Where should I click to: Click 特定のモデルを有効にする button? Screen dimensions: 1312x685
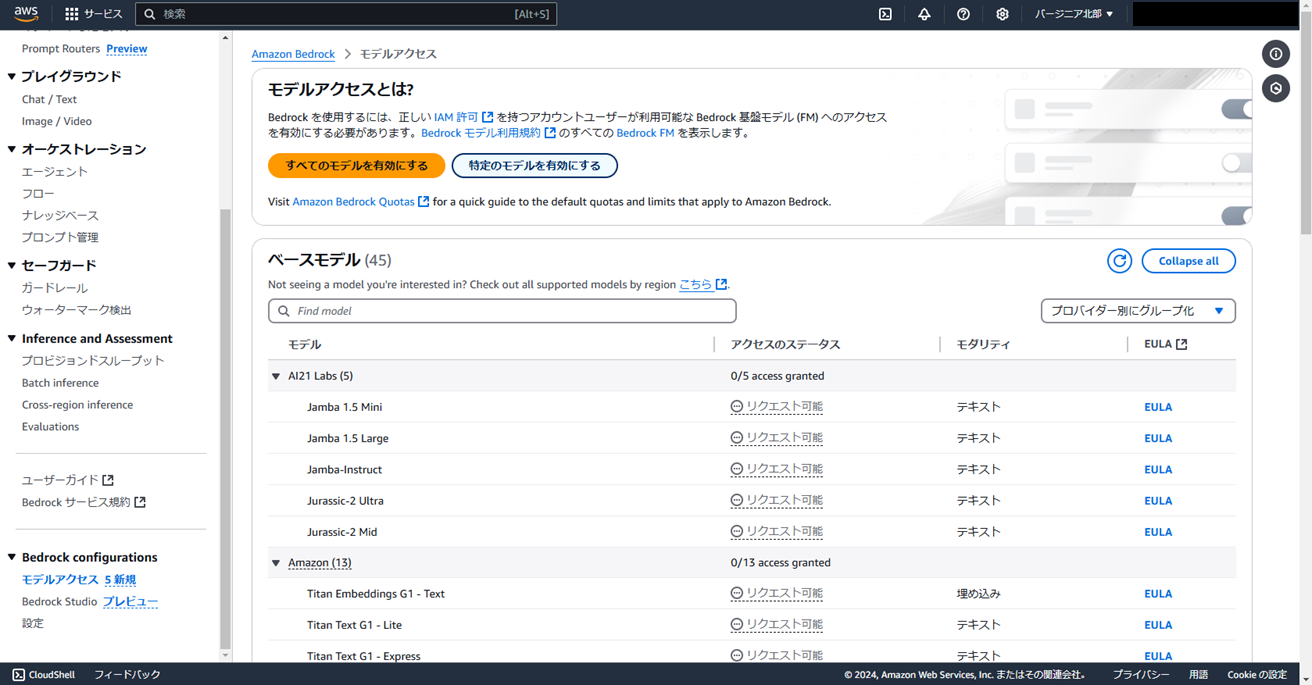535,166
